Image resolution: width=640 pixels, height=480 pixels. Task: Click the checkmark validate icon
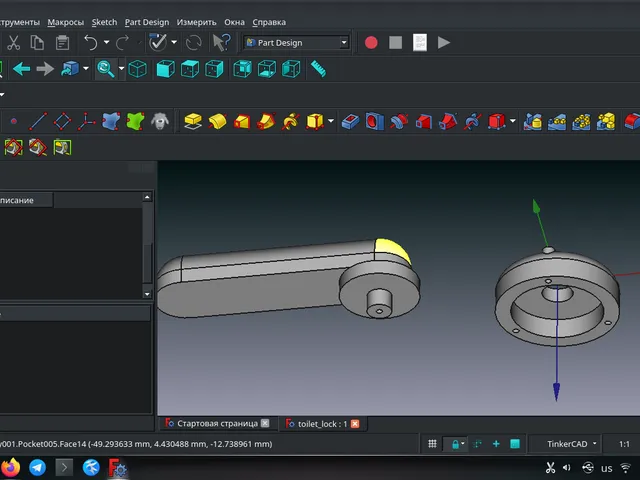click(158, 42)
